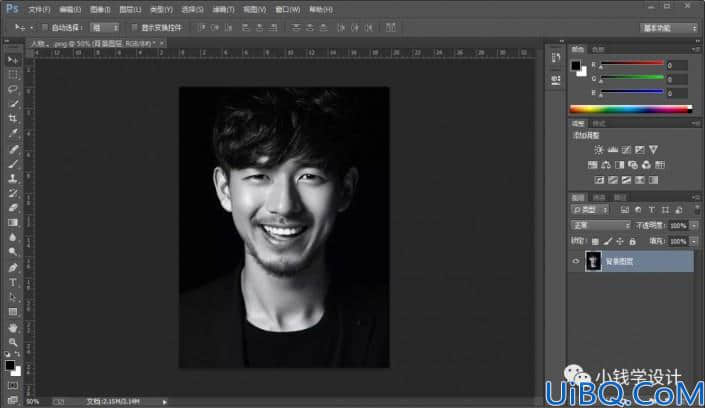
Task: Open the workspace switcher dropdown
Action: [x=669, y=28]
